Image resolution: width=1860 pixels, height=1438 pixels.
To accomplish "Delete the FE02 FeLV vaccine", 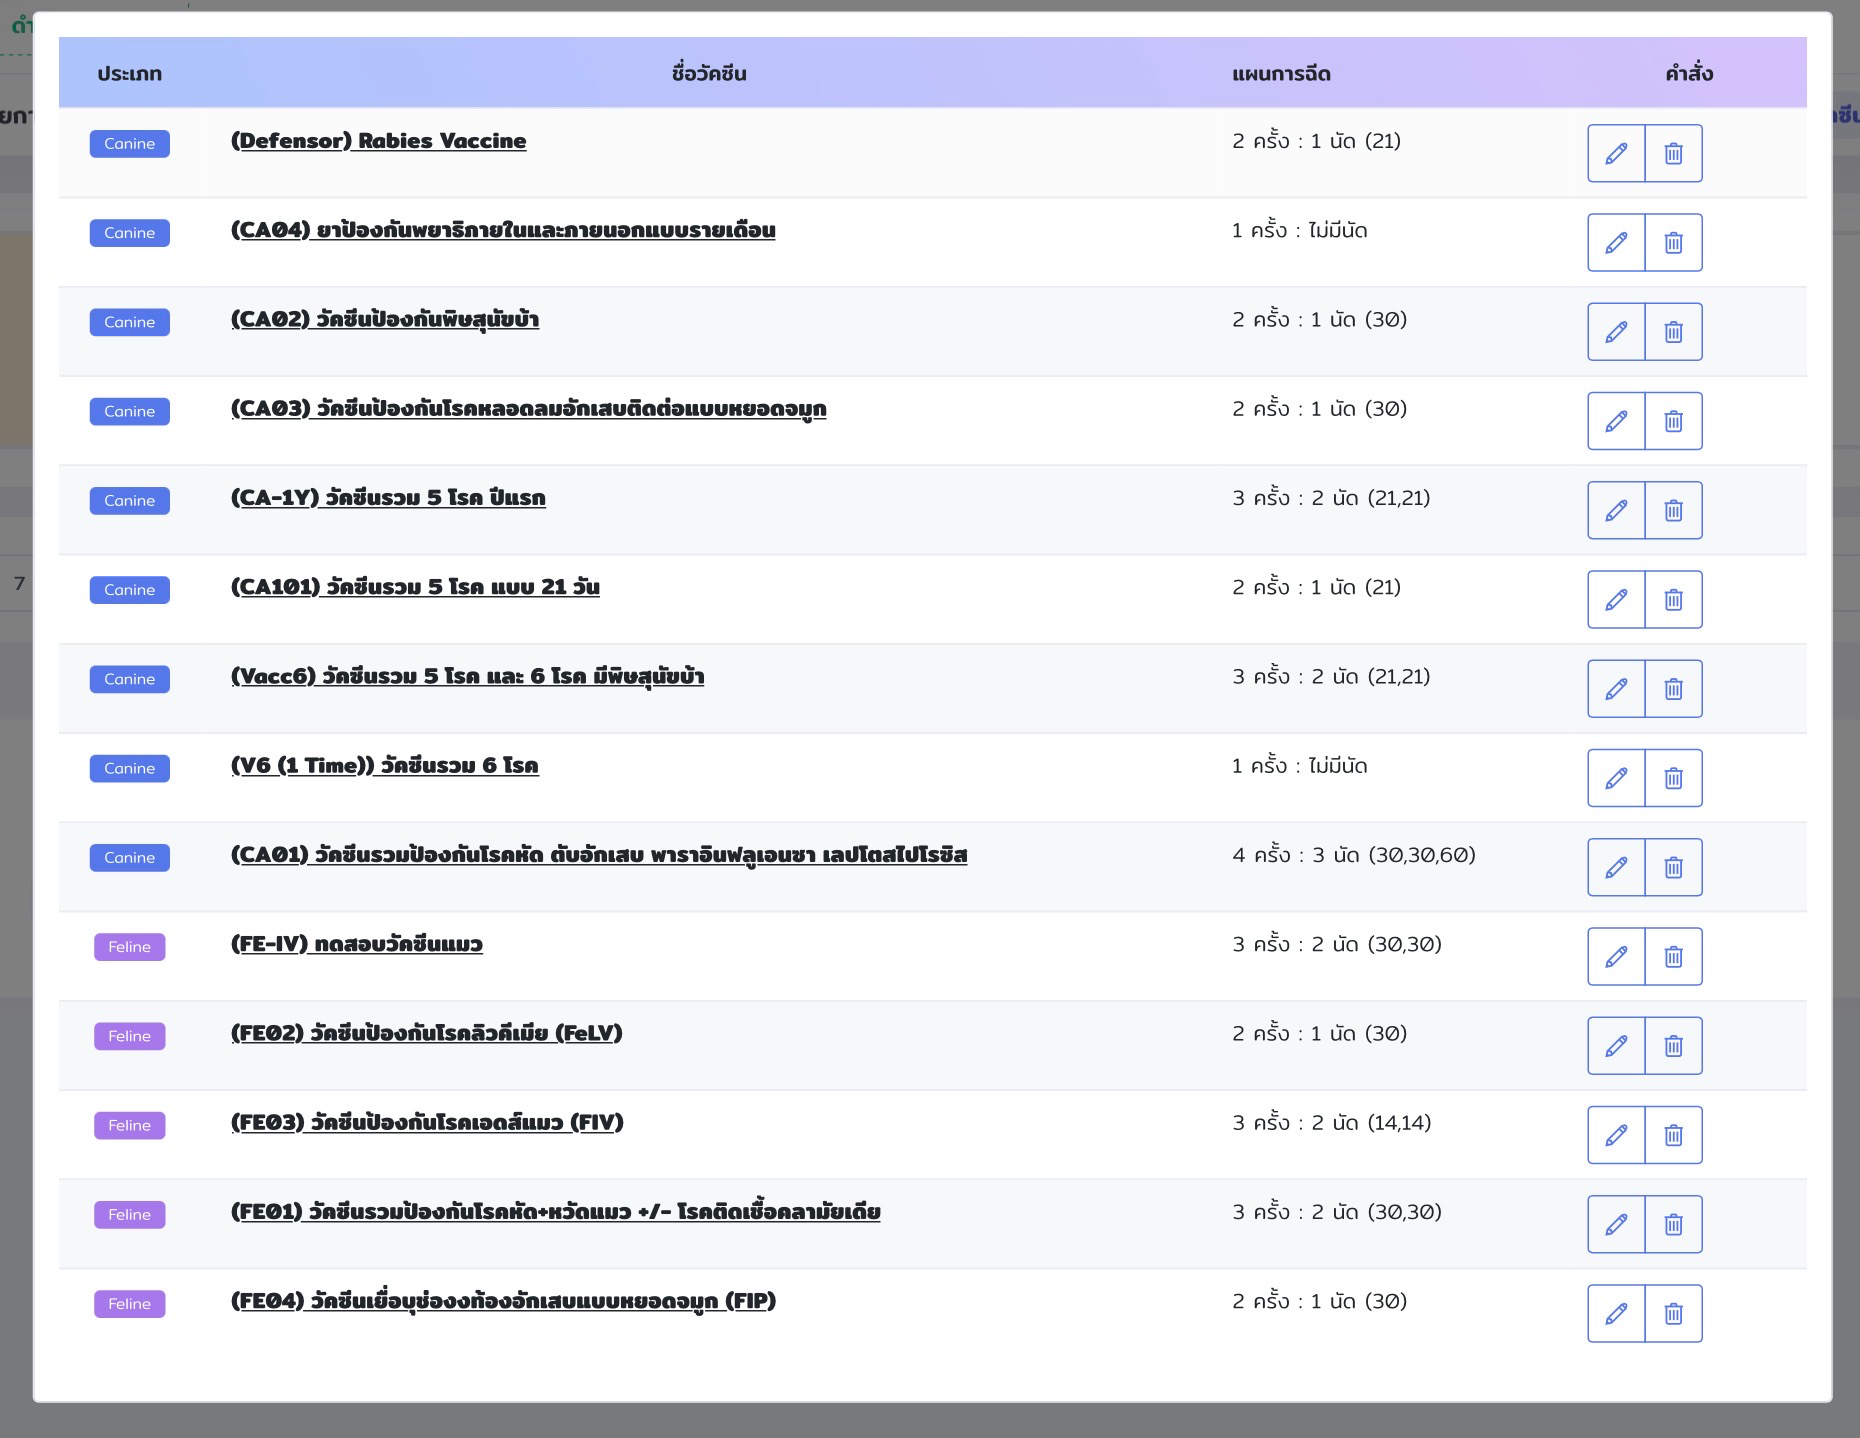I will point(1673,1046).
